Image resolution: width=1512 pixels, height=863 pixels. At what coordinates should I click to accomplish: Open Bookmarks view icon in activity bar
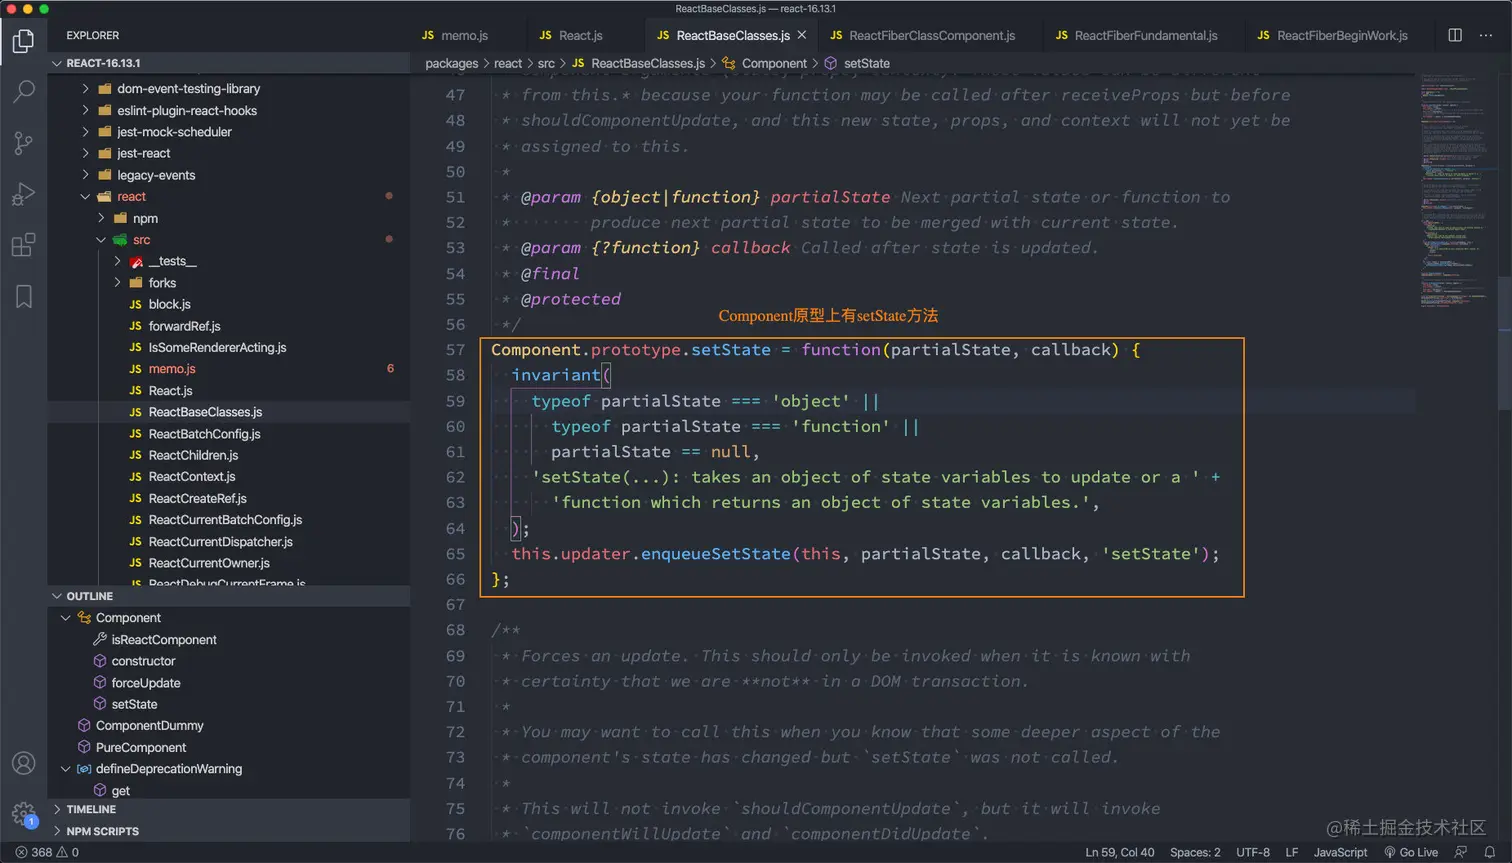tap(23, 296)
